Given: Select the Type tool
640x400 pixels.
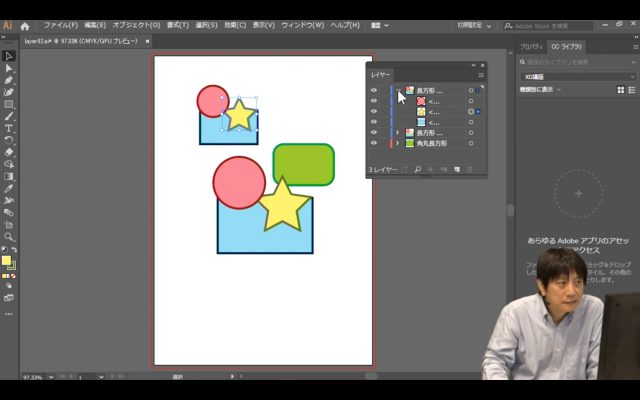Looking at the screenshot, I should pos(9,128).
